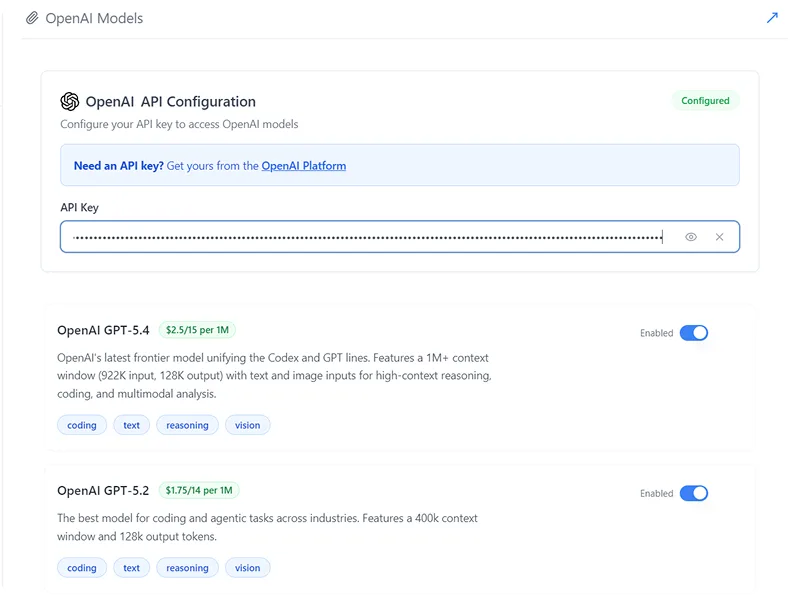Click the OpenAI logo icon in API Configuration
Screen dimensions: 800x600
[x=70, y=102]
